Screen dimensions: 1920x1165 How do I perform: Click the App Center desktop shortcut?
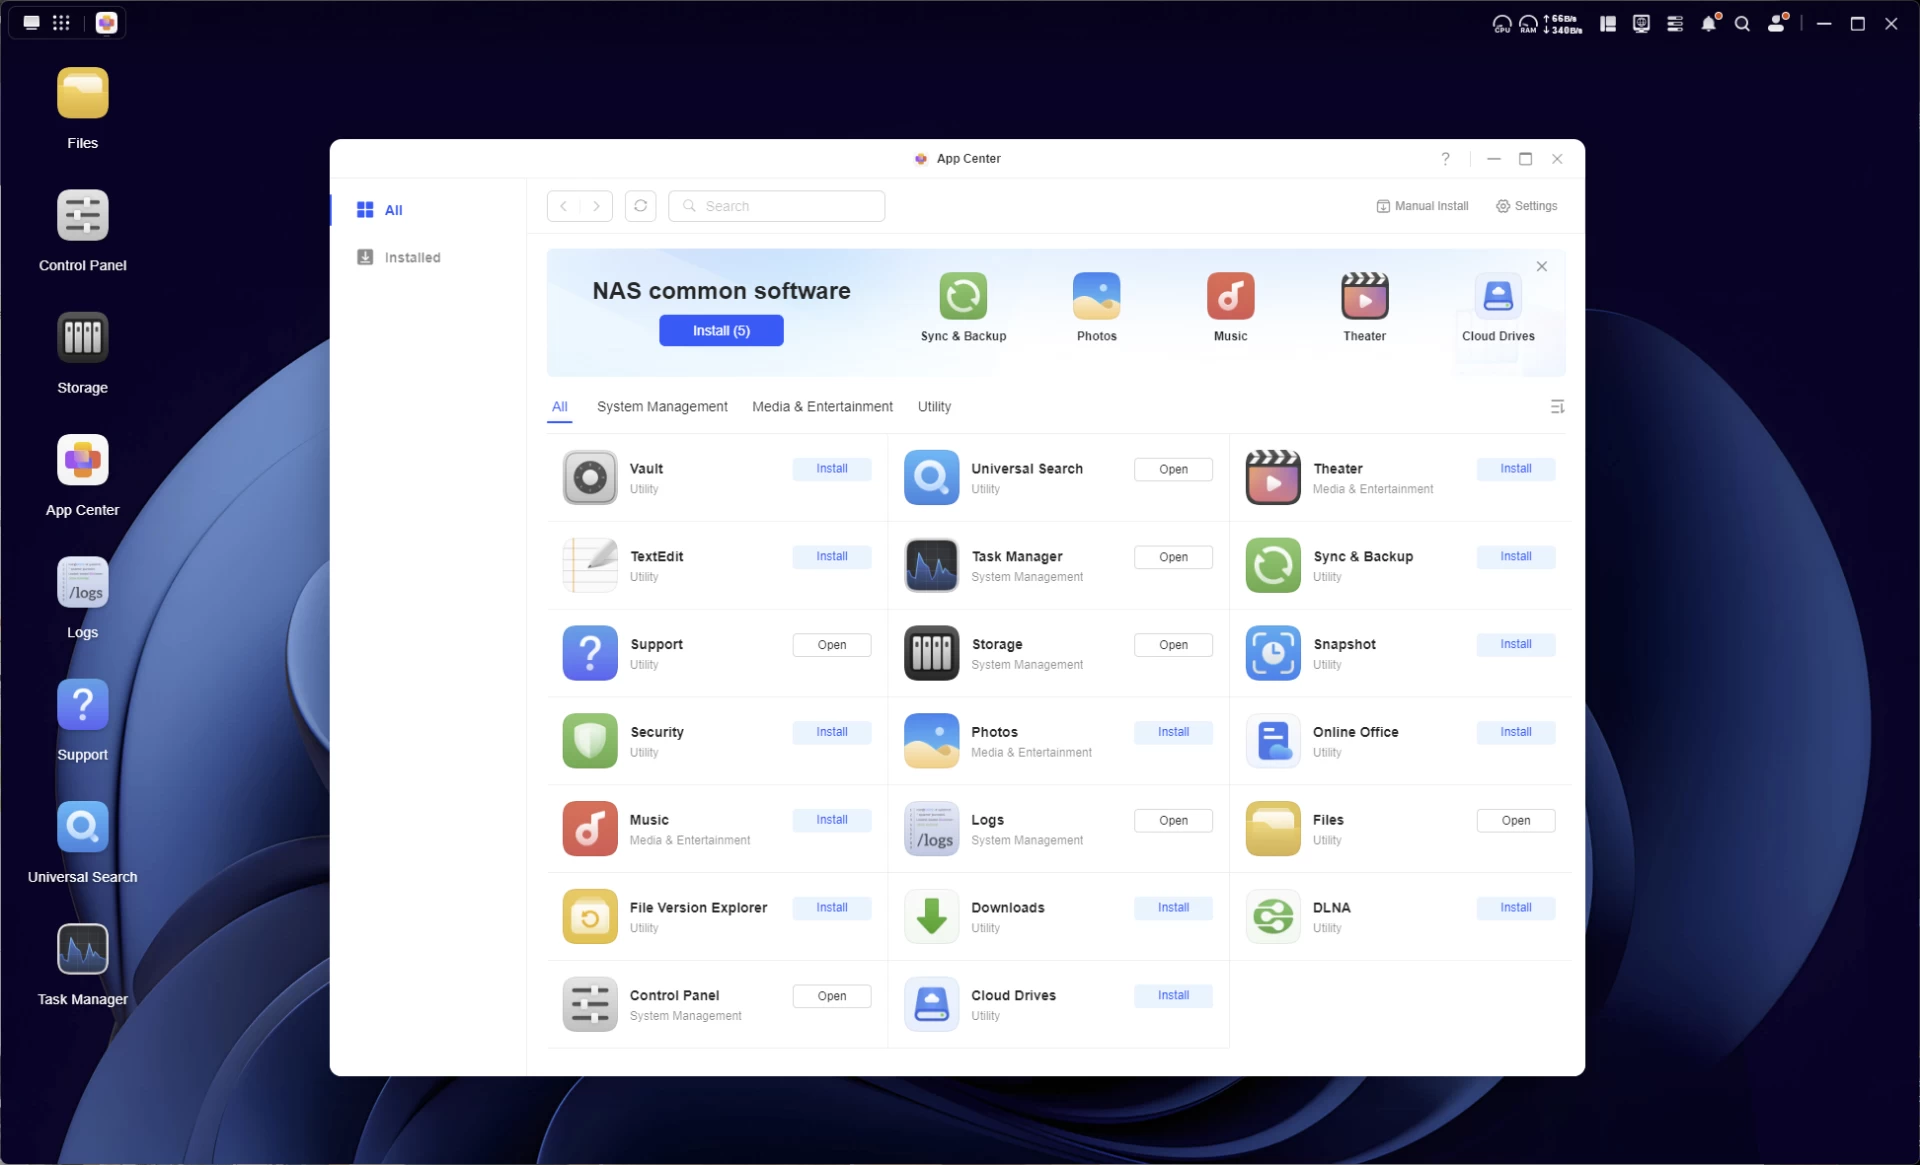pyautogui.click(x=82, y=460)
